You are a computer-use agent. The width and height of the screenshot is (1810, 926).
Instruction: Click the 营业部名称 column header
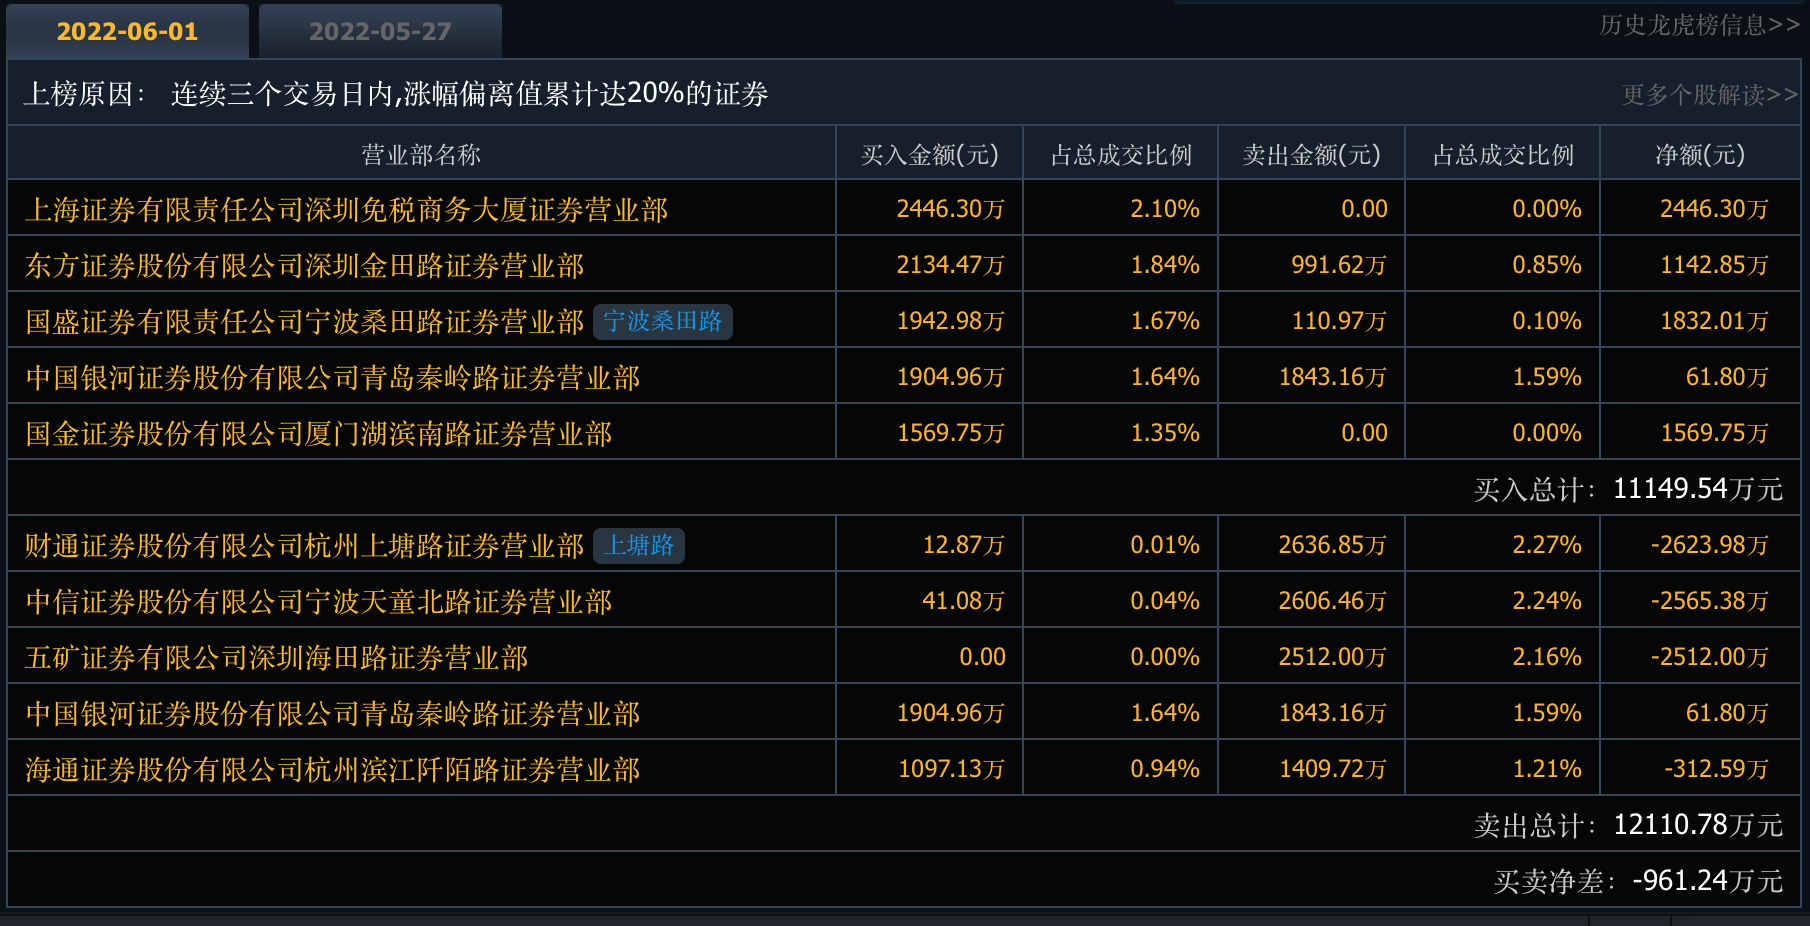coord(421,155)
